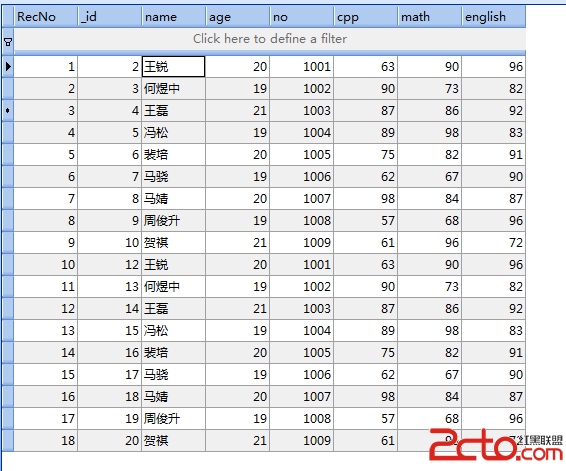Click the current-row arrow indicator
The image size is (566, 471).
click(x=8, y=66)
